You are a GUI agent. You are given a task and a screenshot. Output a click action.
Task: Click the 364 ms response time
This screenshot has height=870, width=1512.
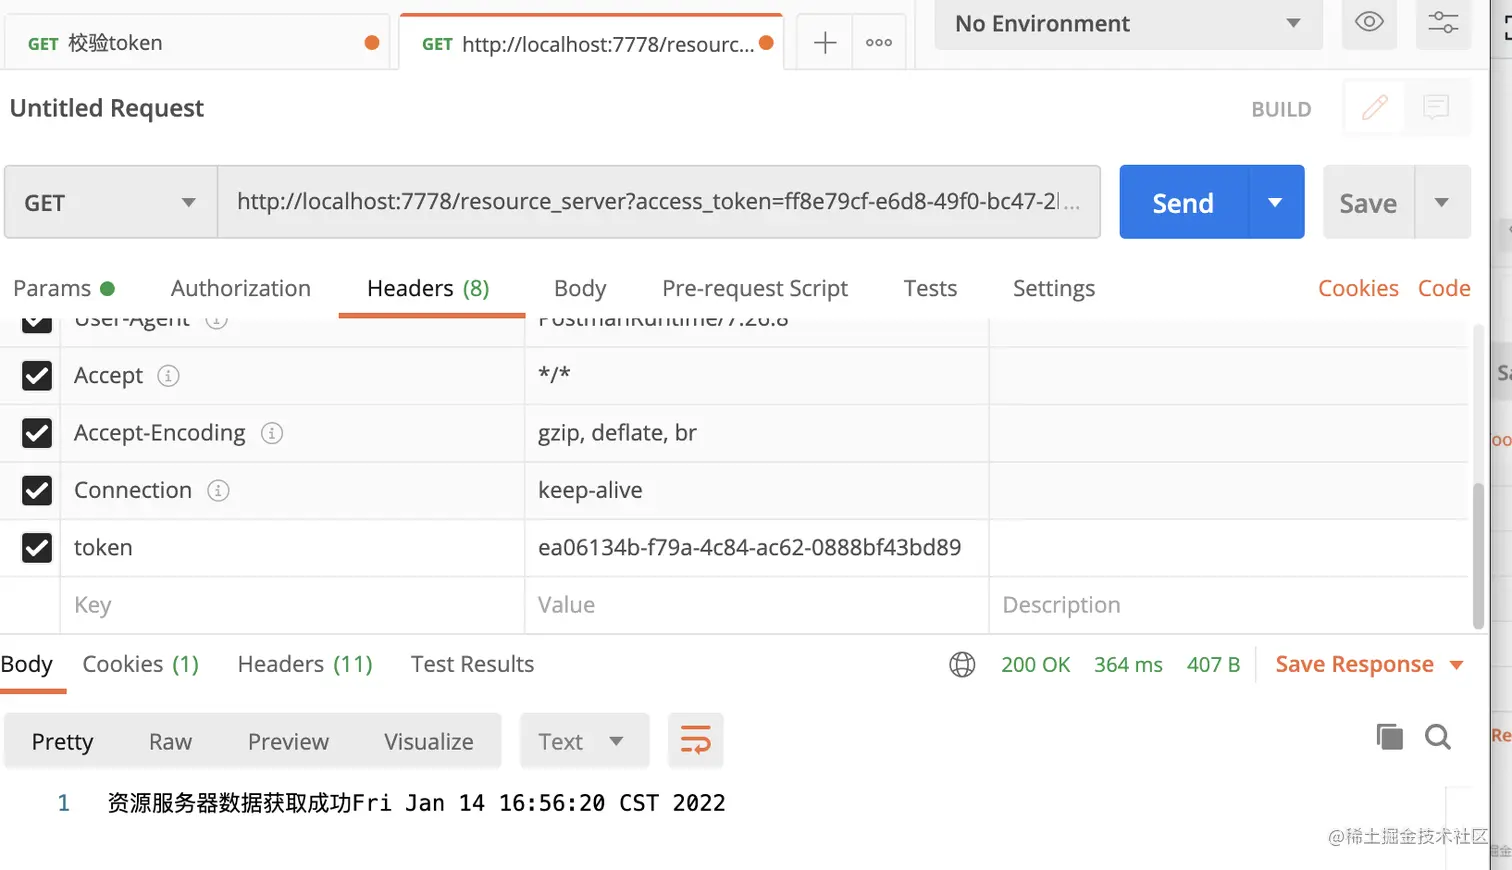(1128, 665)
